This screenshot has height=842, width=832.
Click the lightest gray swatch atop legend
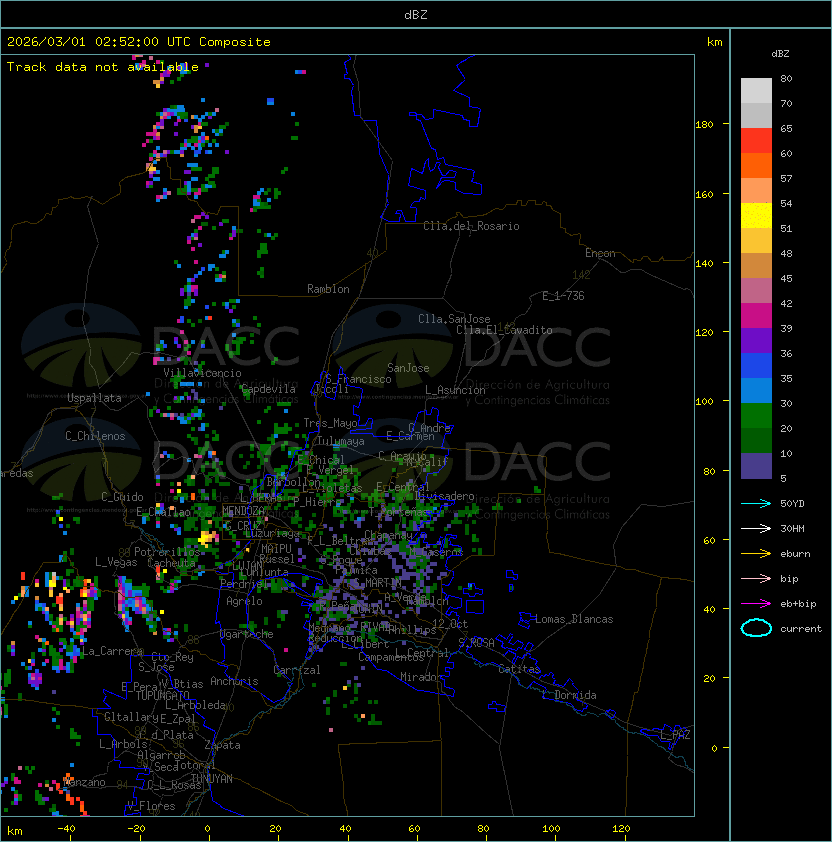[x=756, y=90]
